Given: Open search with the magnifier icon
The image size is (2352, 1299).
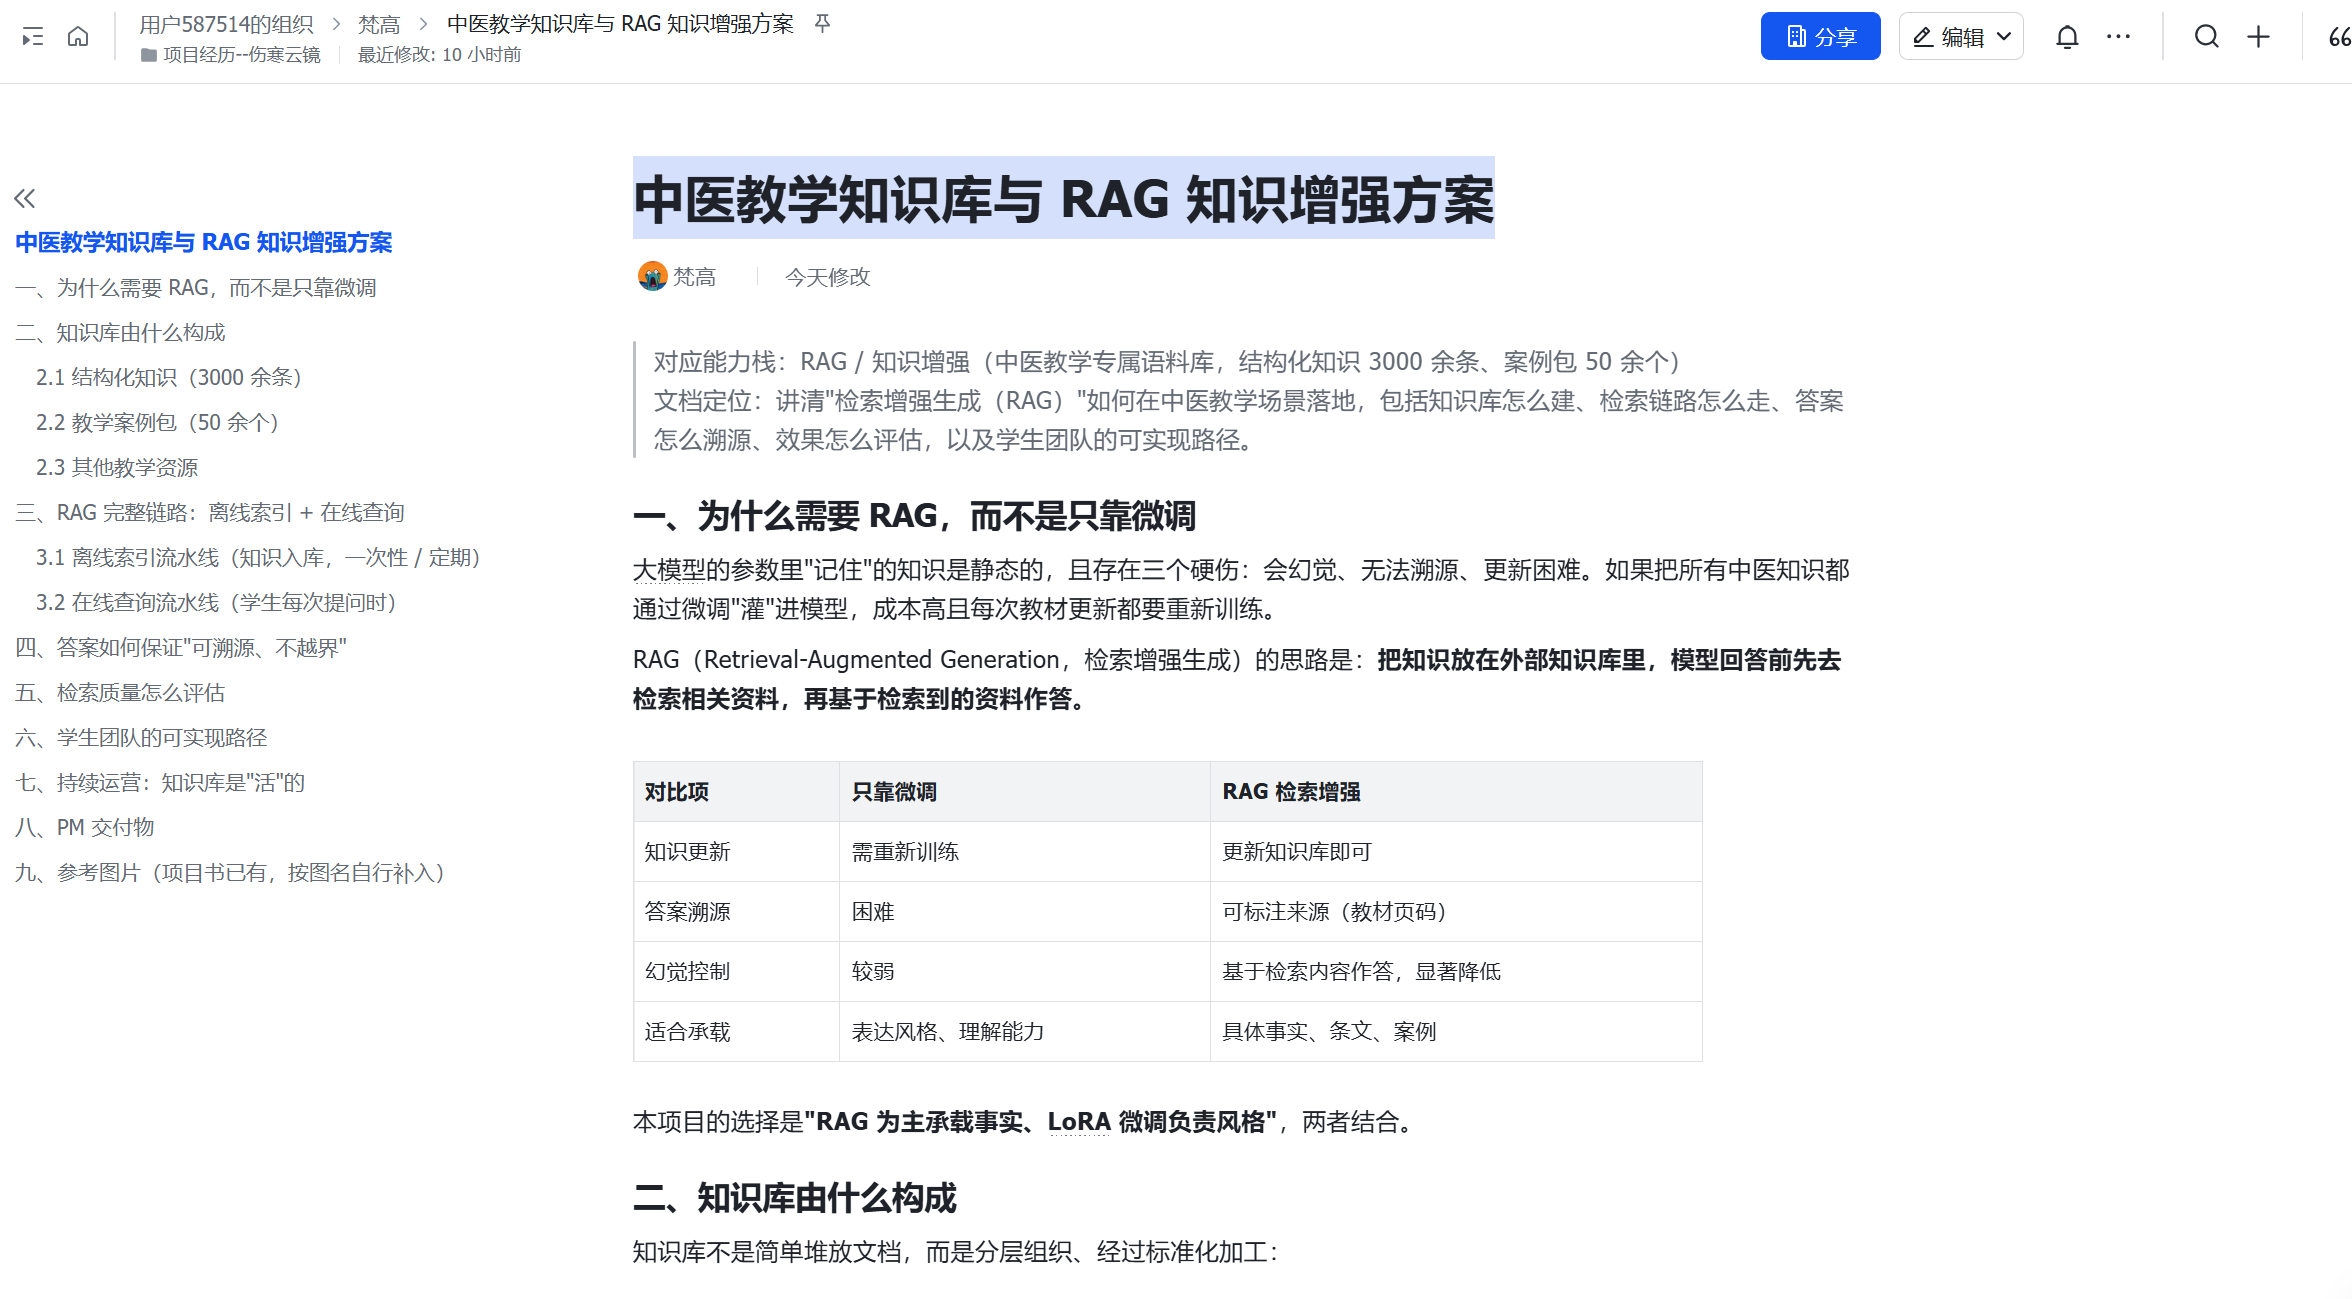Looking at the screenshot, I should [2207, 37].
